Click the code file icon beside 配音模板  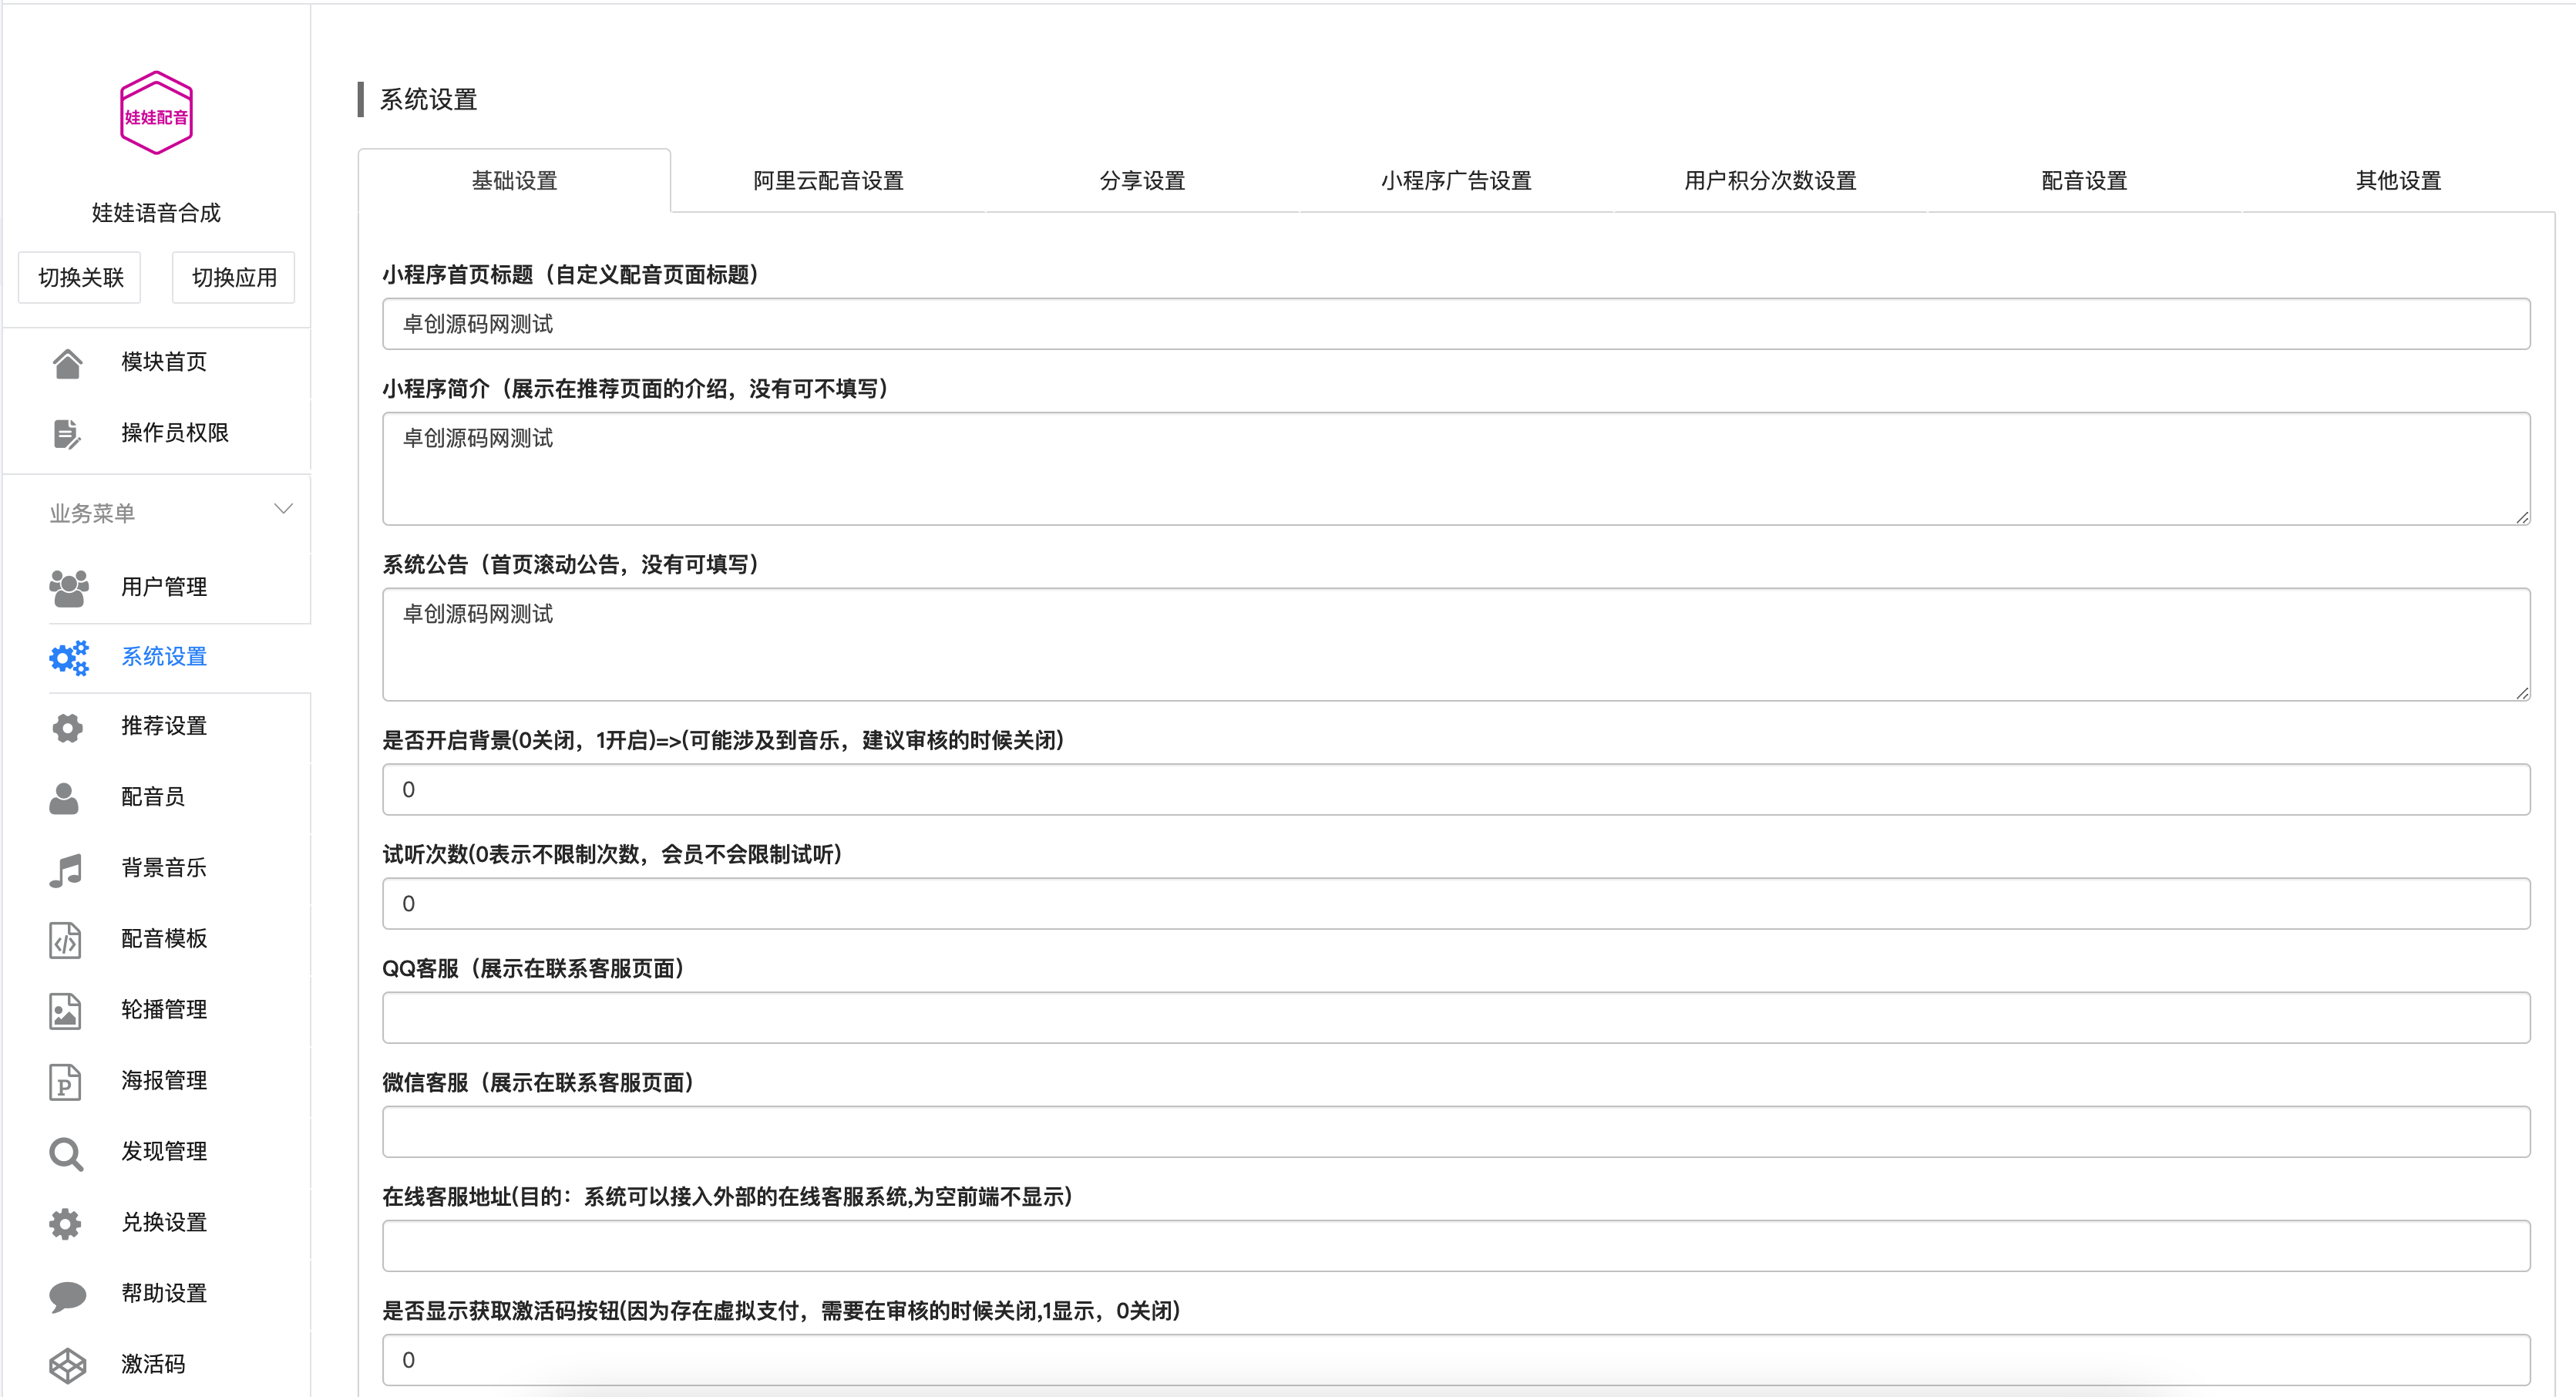(65, 940)
